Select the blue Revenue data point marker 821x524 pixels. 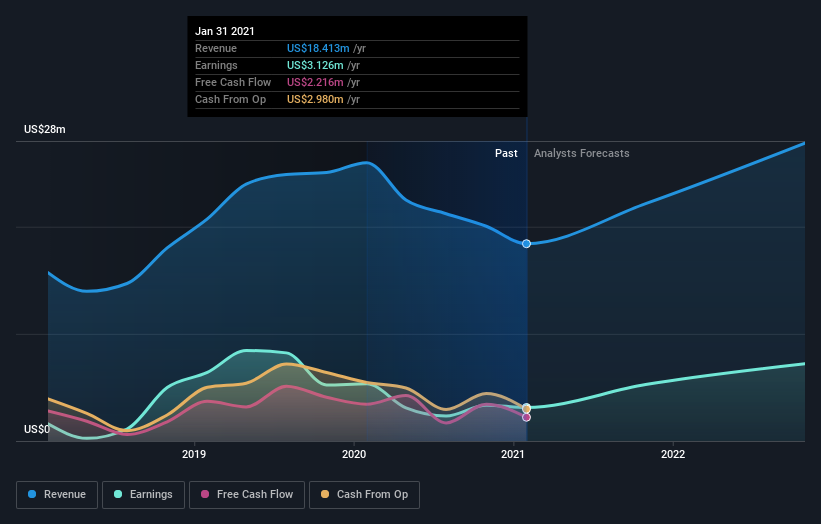click(526, 243)
